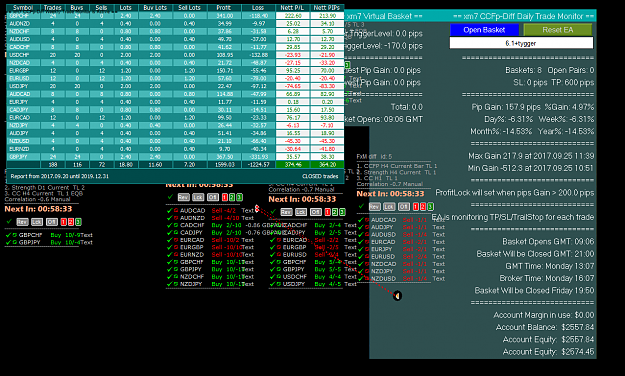Click the checkmark beside GBPCHF Buy 10/-9
625x376 pixels.
tap(8, 235)
